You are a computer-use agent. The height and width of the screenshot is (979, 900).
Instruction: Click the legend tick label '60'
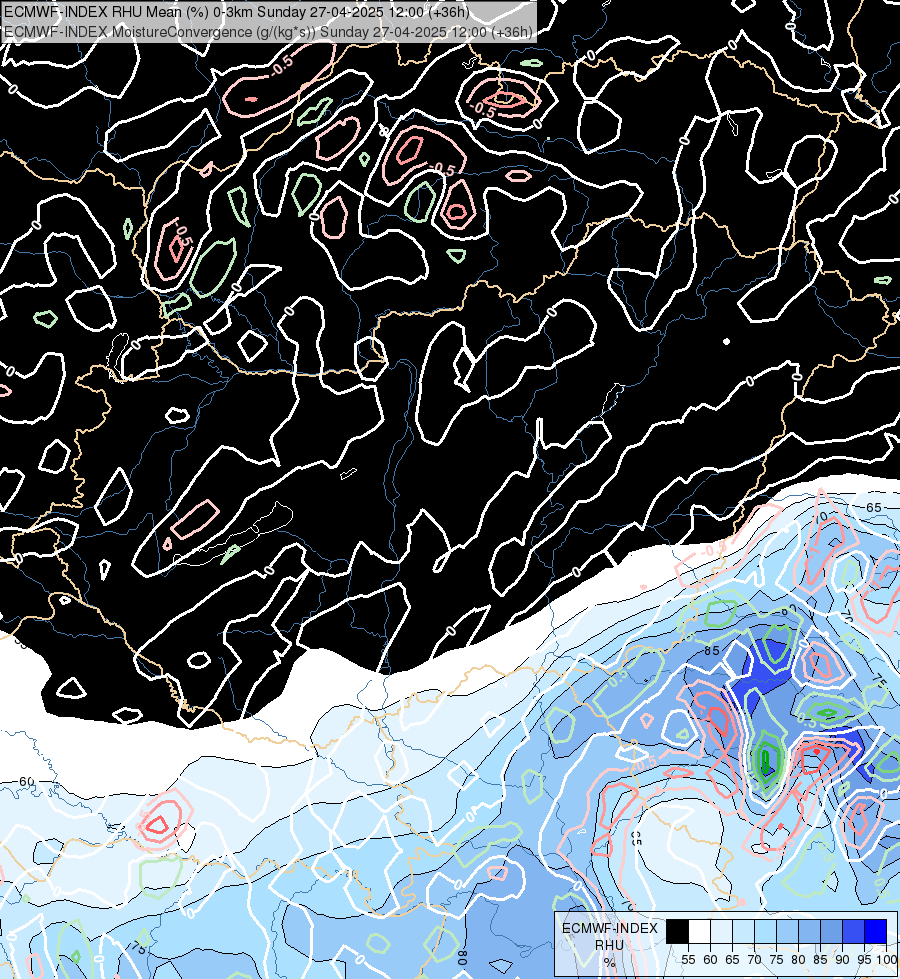710,960
